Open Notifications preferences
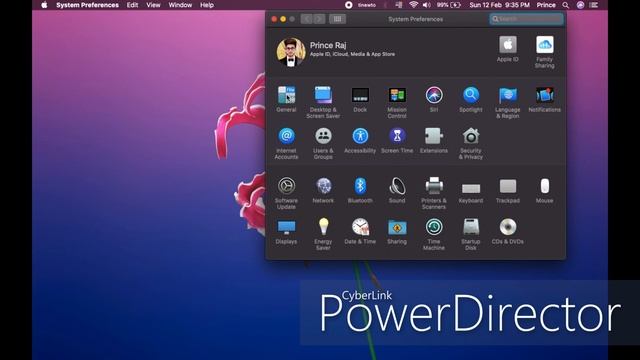This screenshot has height=360, width=640. click(544, 99)
